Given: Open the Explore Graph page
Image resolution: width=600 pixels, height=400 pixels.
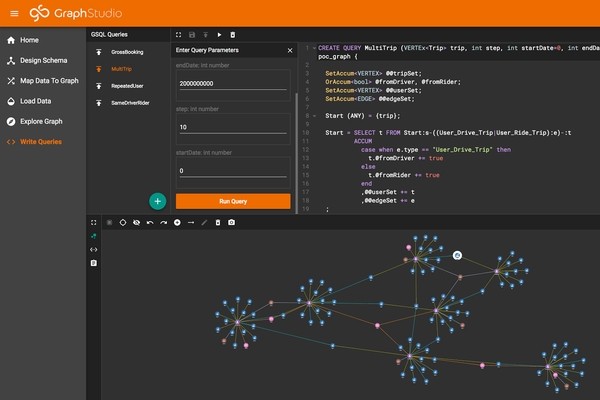Looking at the screenshot, I should (x=35, y=121).
